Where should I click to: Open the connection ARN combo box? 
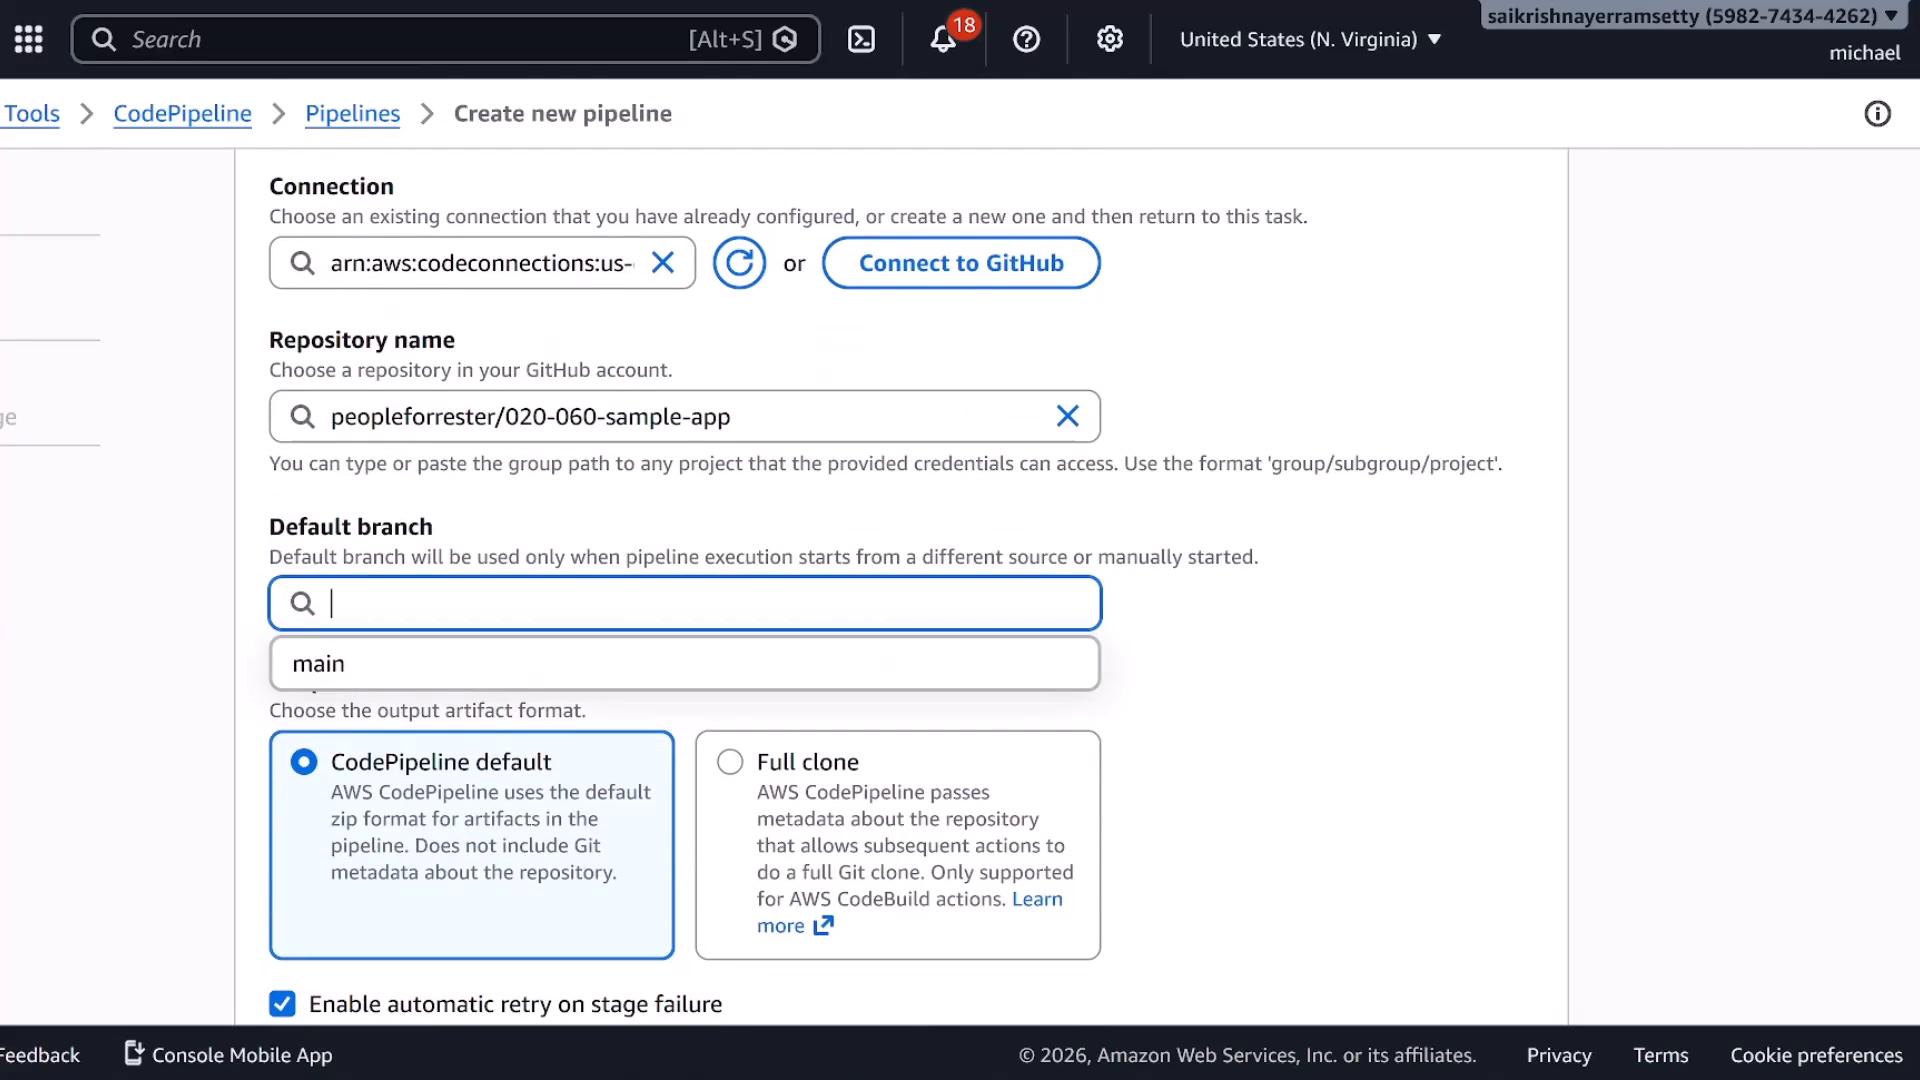tap(482, 263)
